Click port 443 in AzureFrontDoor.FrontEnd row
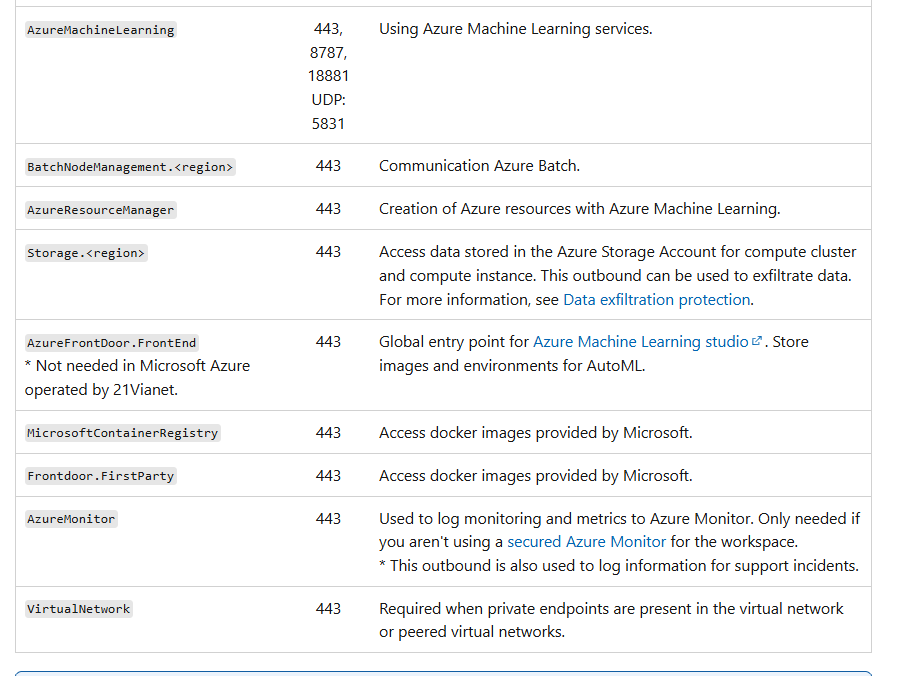The image size is (918, 676). pyautogui.click(x=328, y=342)
